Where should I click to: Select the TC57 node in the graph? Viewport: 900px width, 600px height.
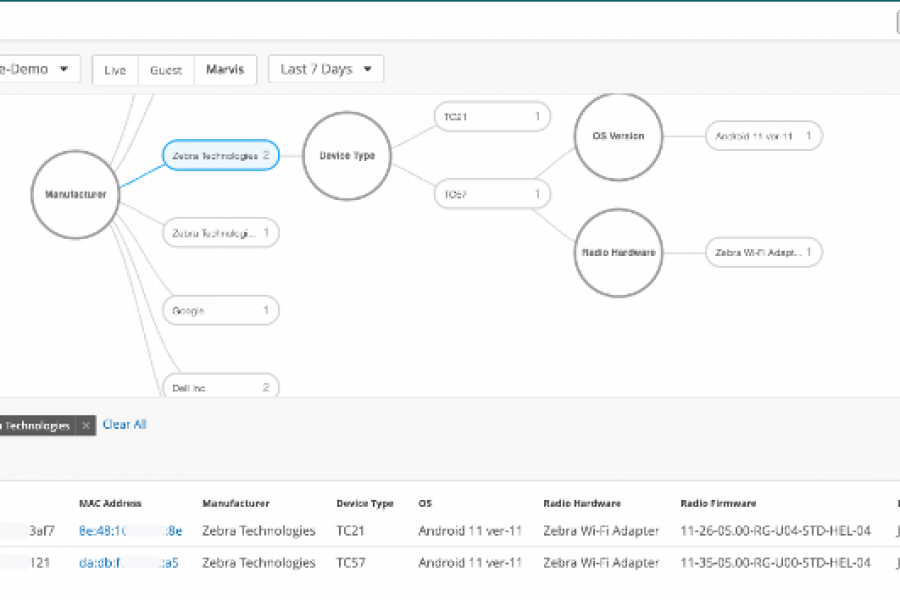coord(492,194)
